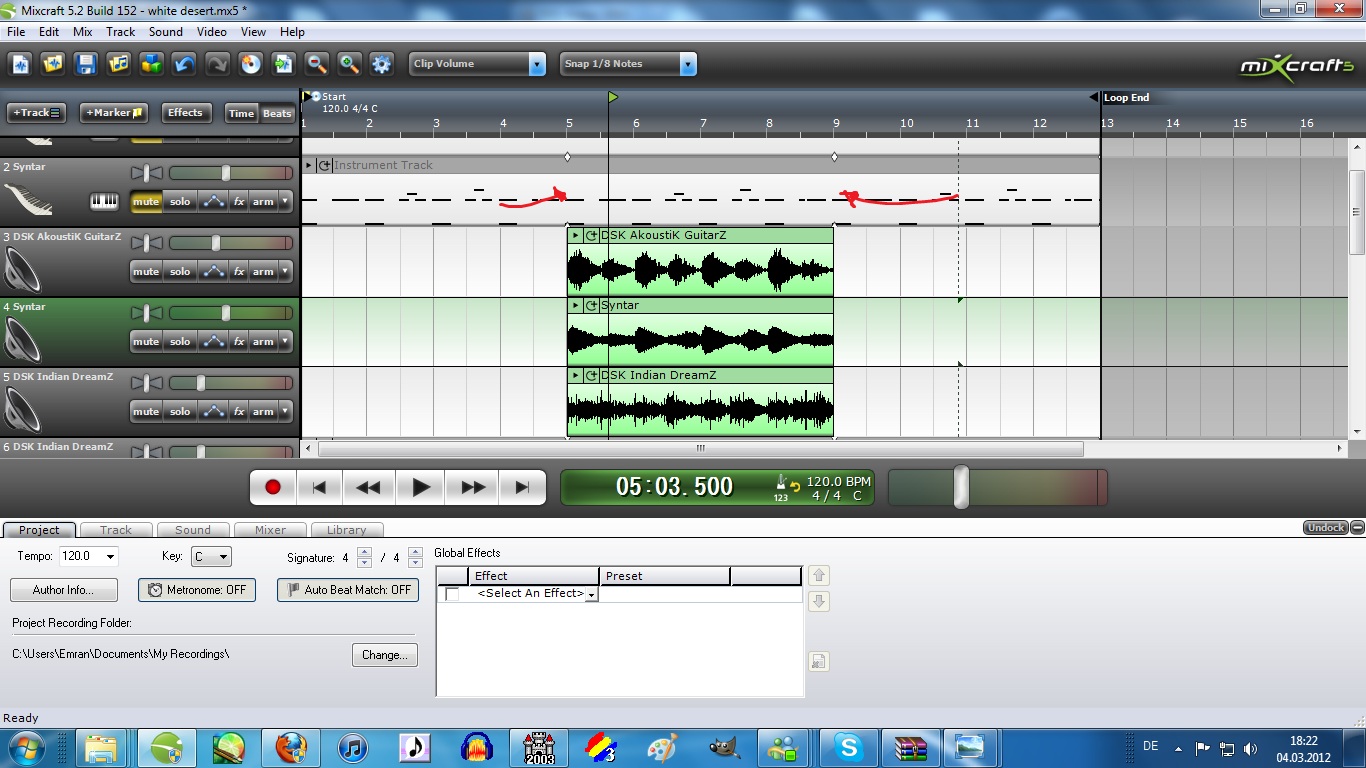Open the Clip Volume dropdown
The image size is (1366, 768).
pos(537,64)
